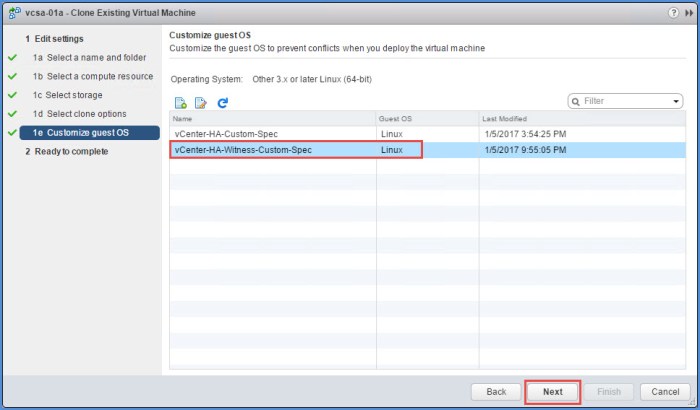Select the vCenter-HA-Witness-Custom-Spec row

tap(427, 150)
